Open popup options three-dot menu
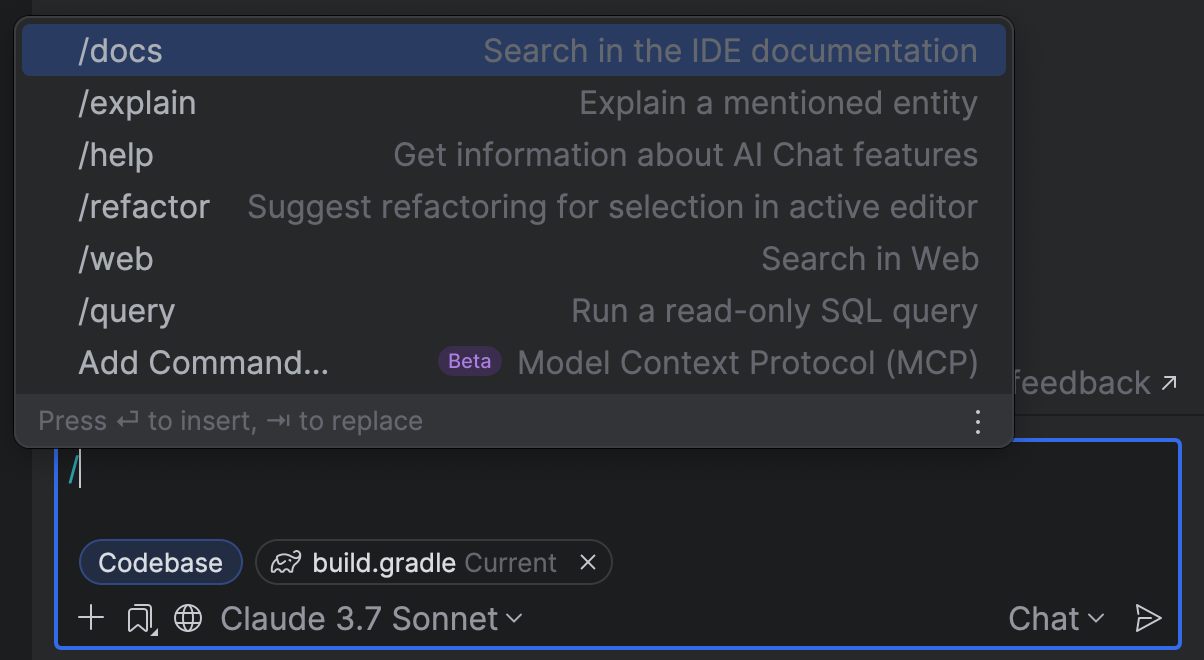This screenshot has width=1204, height=660. pos(978,421)
